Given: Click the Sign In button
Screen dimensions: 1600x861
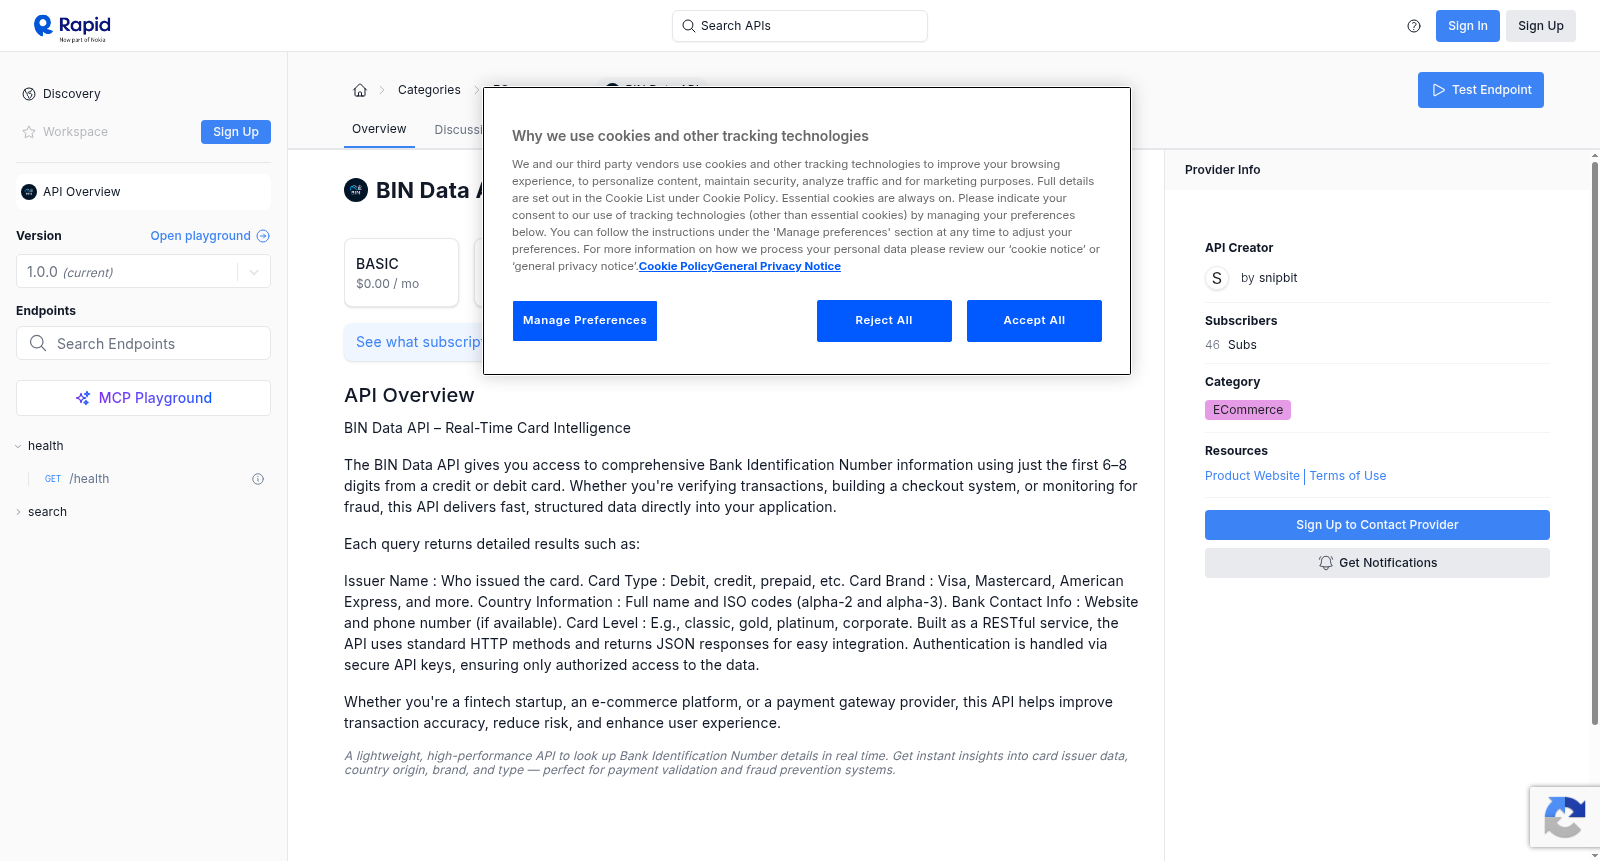Looking at the screenshot, I should point(1468,26).
